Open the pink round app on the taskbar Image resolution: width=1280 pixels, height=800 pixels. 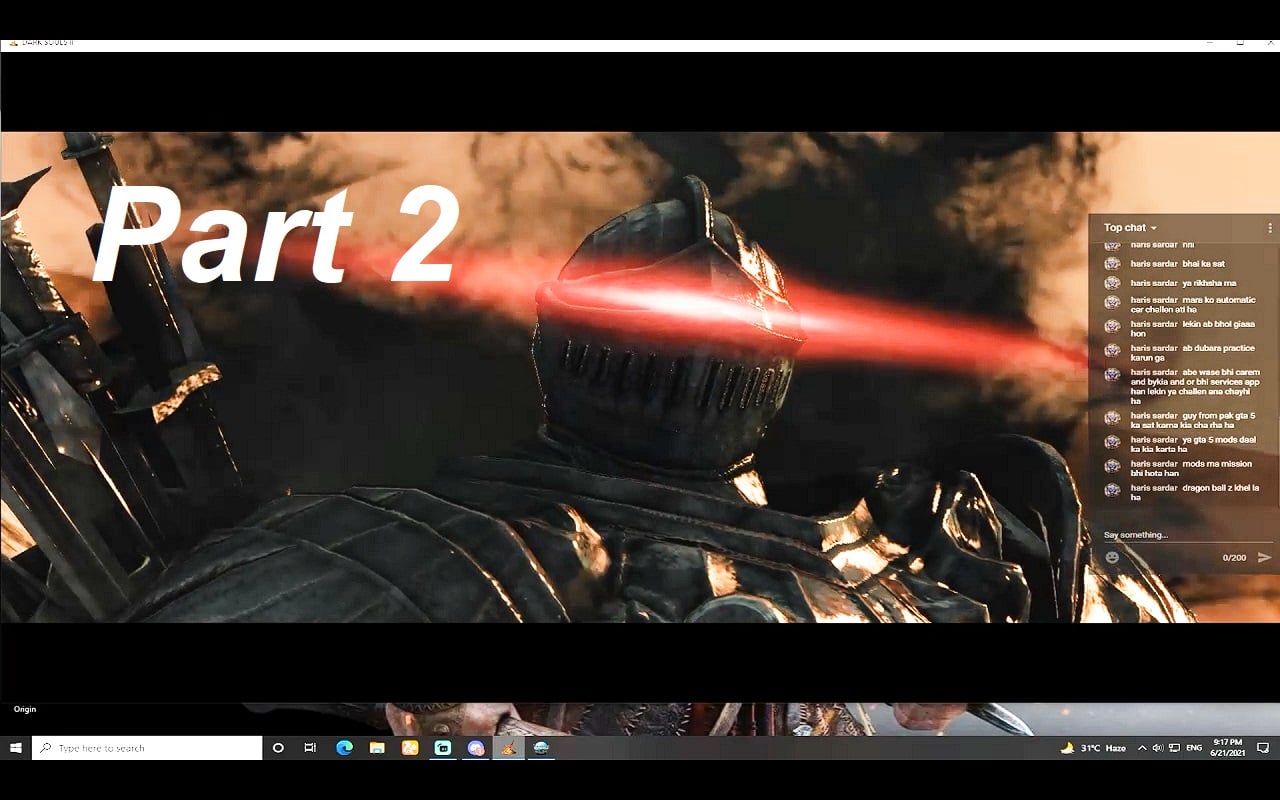pos(476,748)
